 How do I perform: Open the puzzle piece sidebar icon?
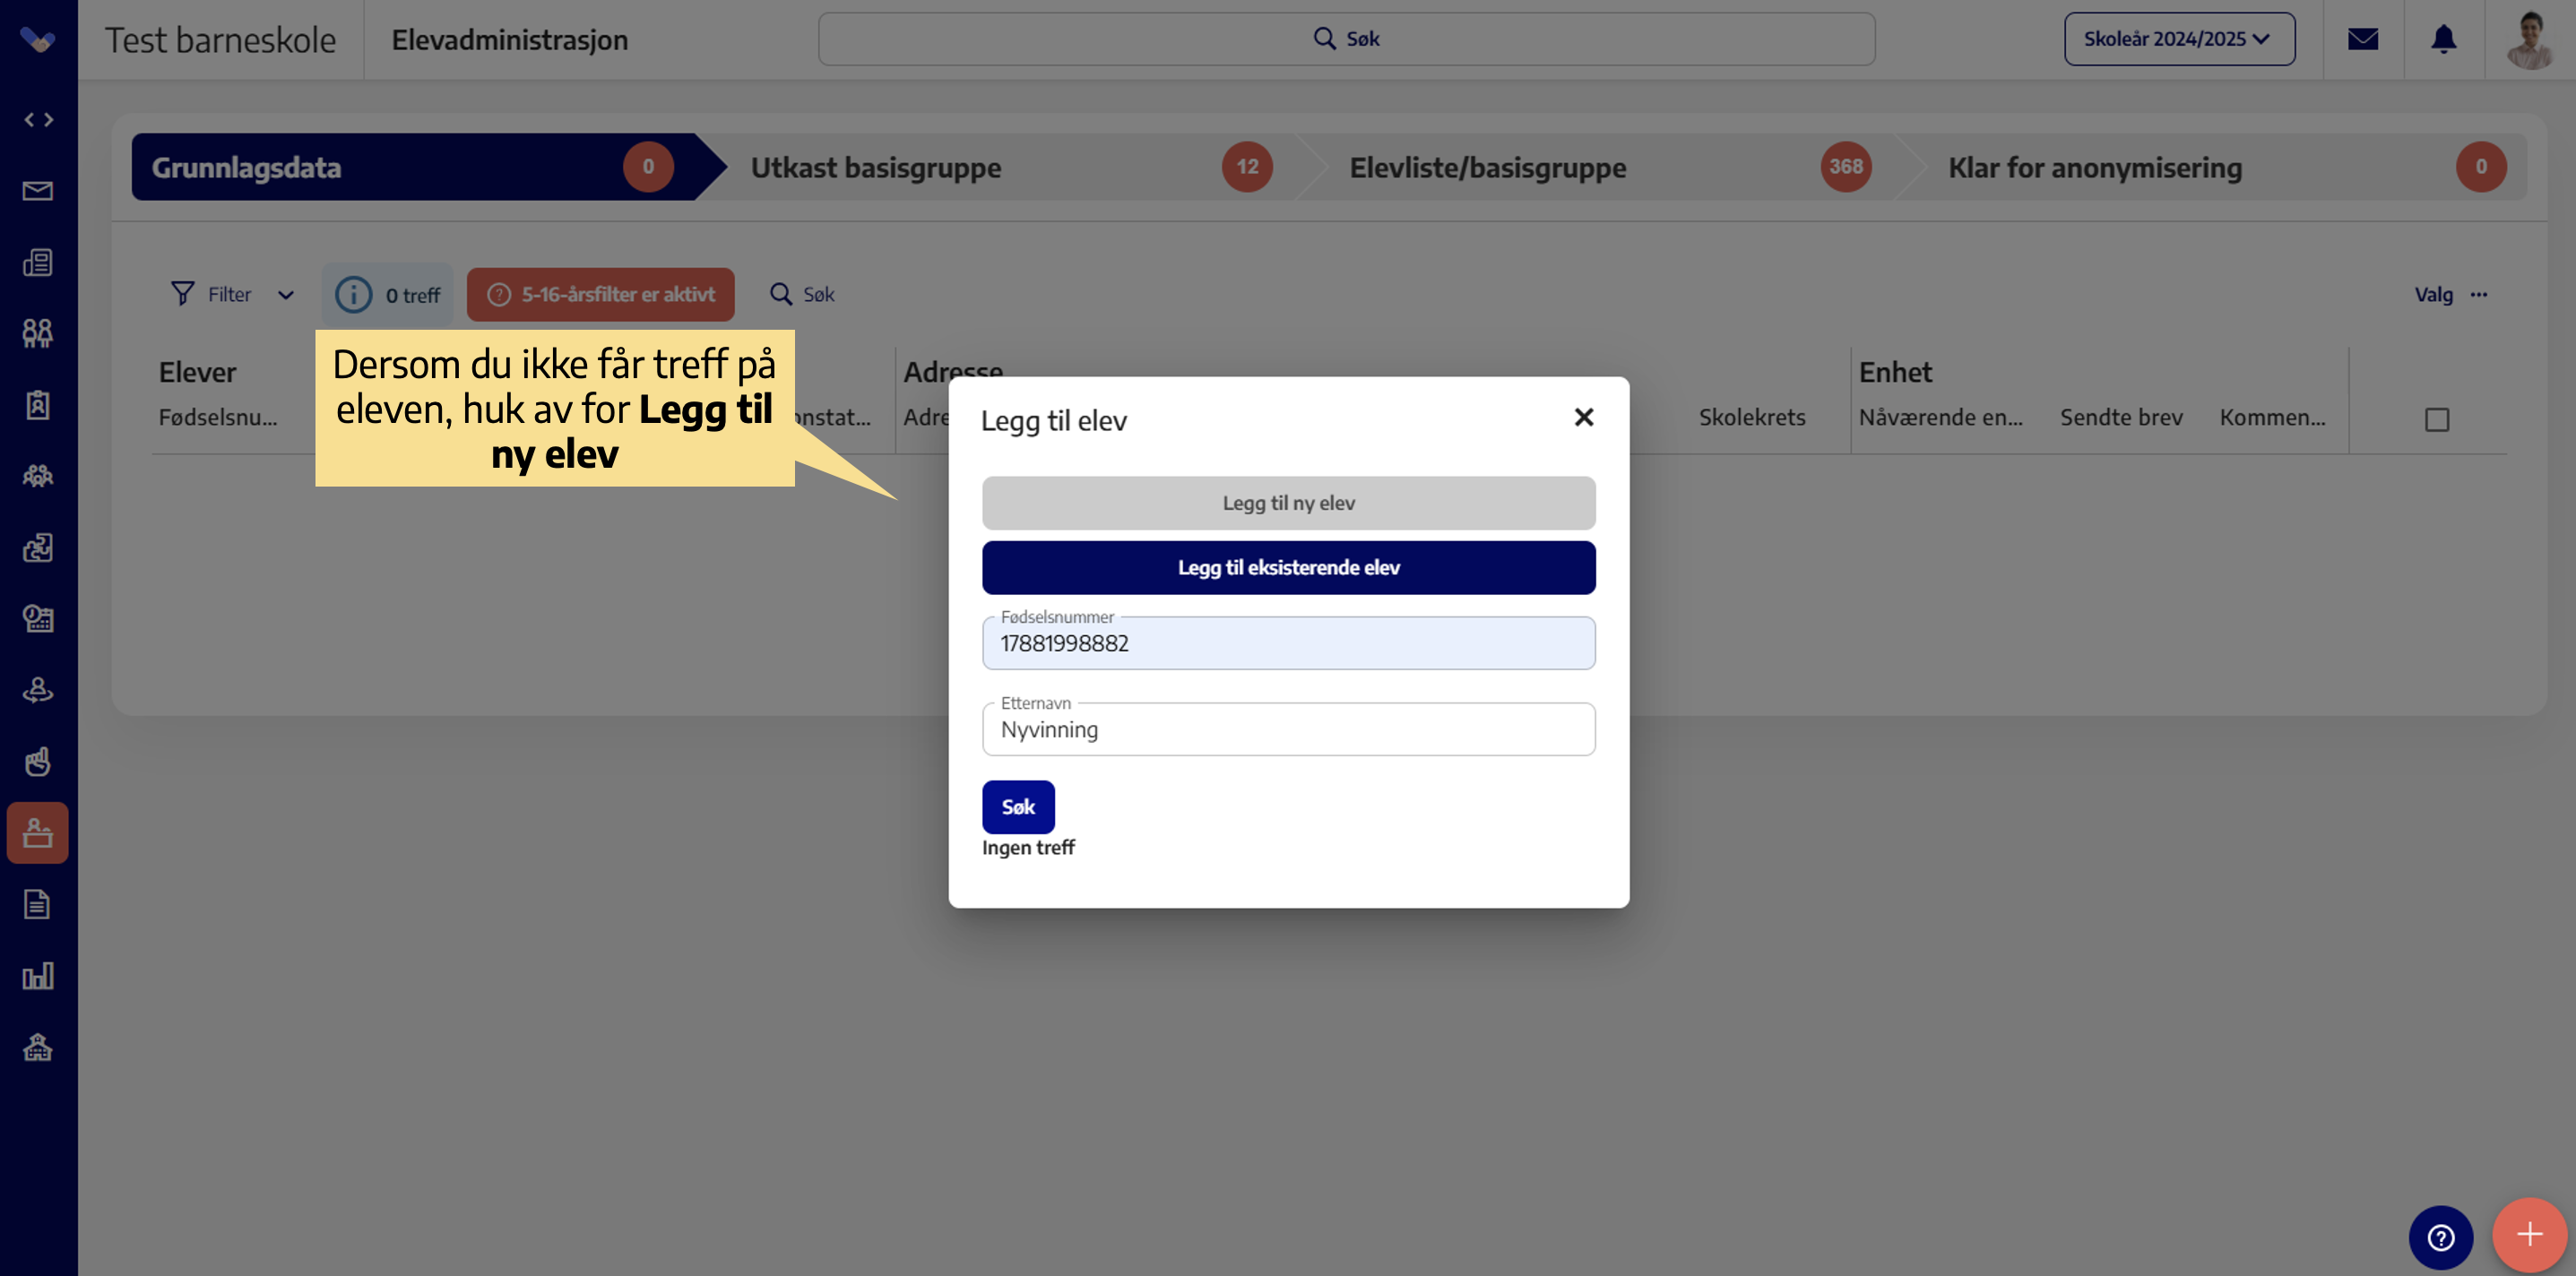38,547
